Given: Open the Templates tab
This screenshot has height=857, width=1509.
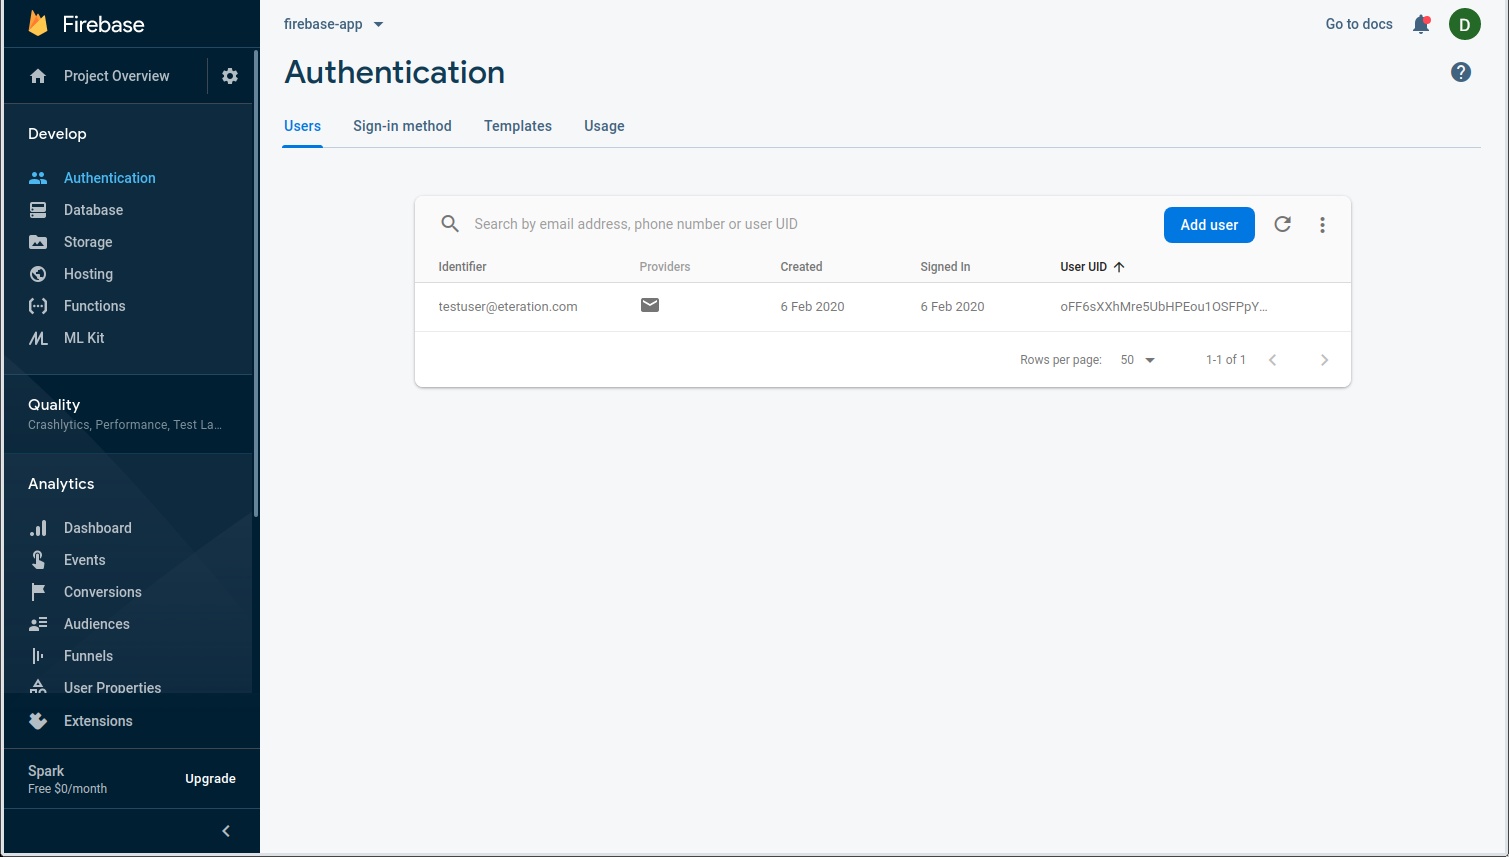Looking at the screenshot, I should click(x=518, y=126).
